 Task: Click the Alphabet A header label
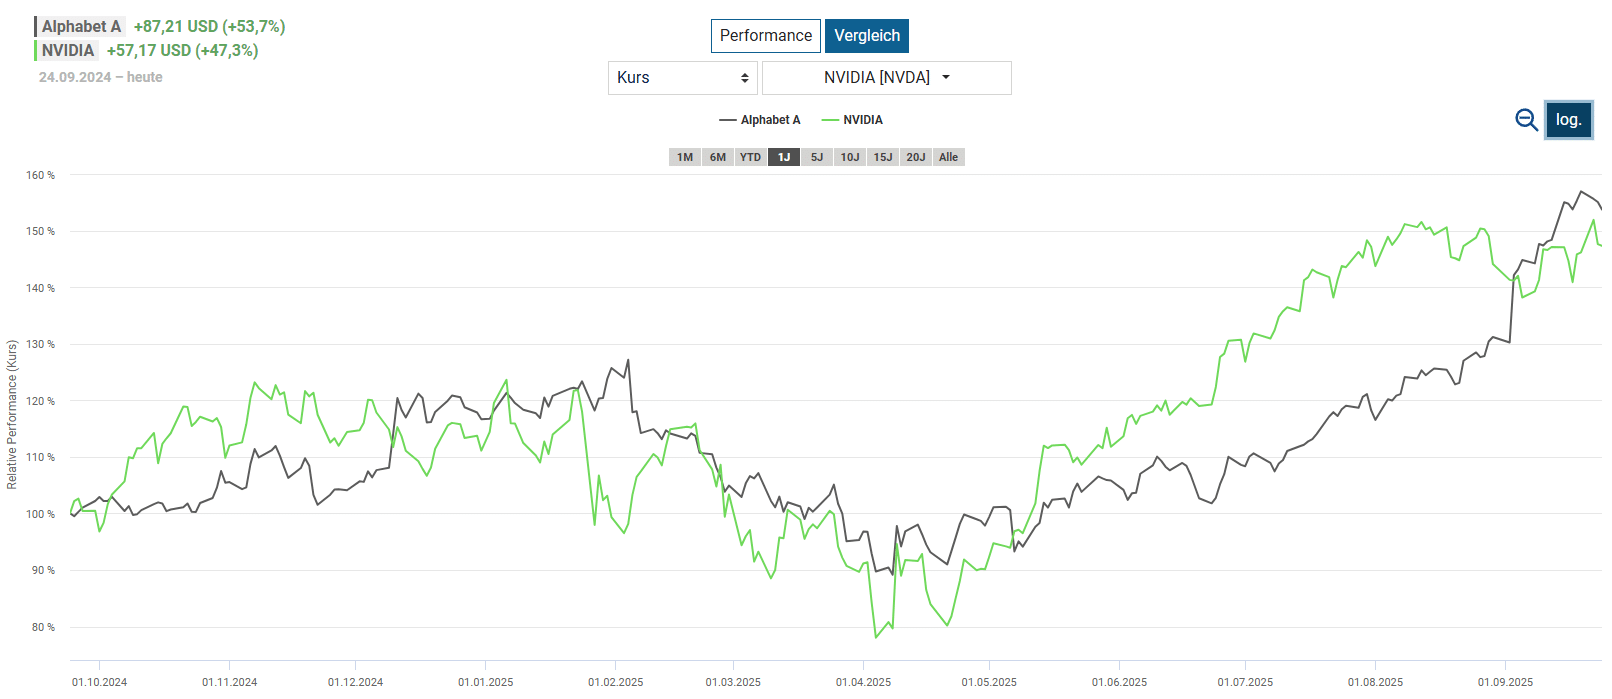[81, 27]
